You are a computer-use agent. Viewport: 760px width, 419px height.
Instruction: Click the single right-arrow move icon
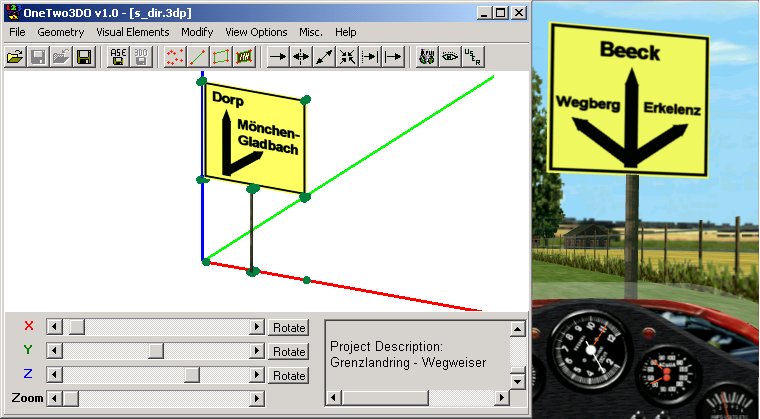[x=278, y=57]
